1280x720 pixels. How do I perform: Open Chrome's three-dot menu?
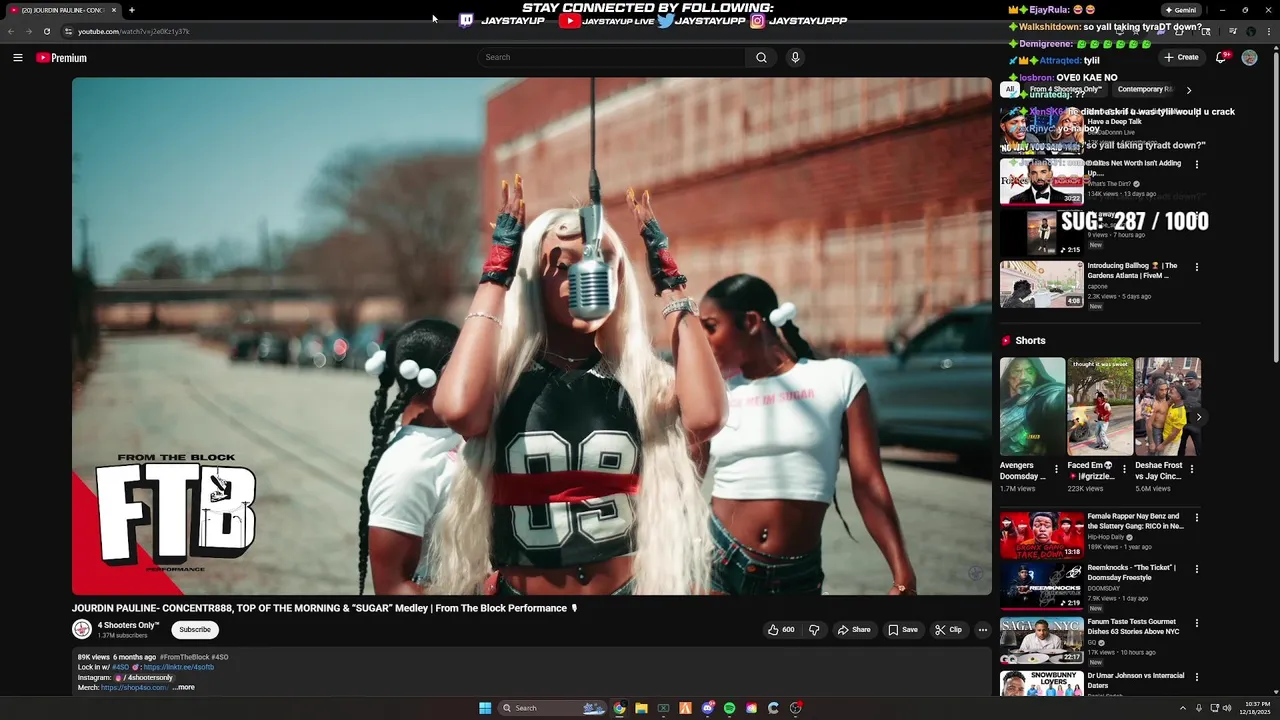(x=1270, y=31)
